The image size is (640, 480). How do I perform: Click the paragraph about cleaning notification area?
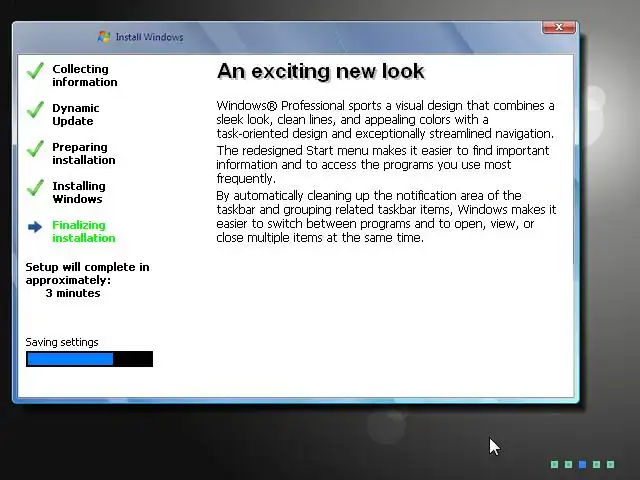(386, 217)
